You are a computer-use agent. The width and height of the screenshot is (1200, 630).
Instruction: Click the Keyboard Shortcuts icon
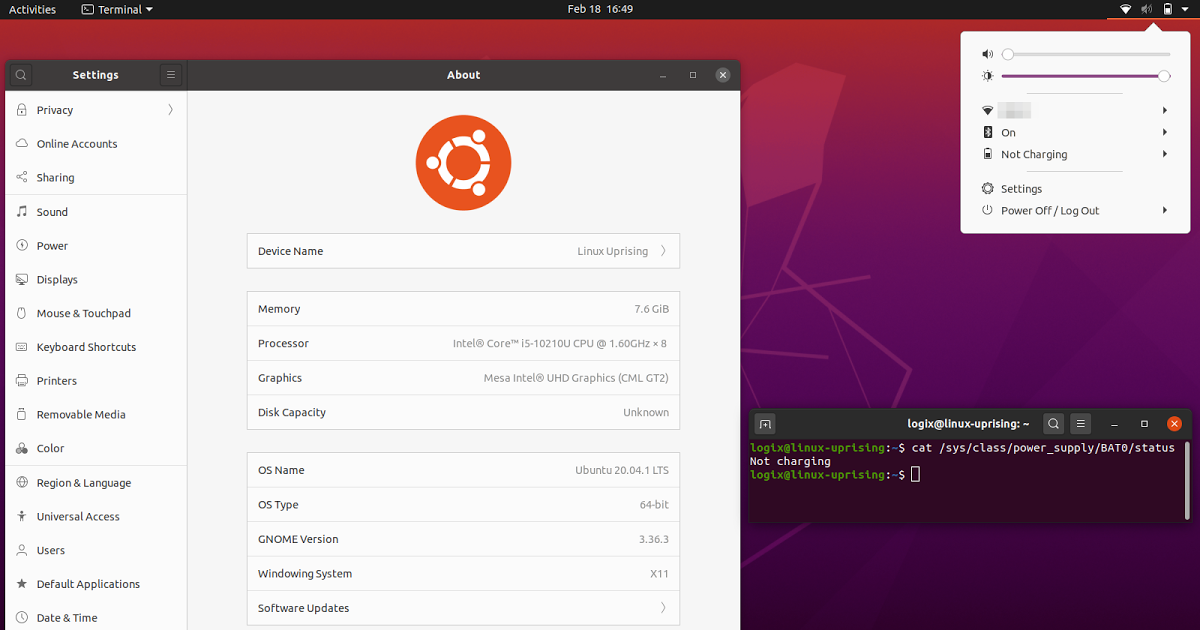tap(22, 347)
